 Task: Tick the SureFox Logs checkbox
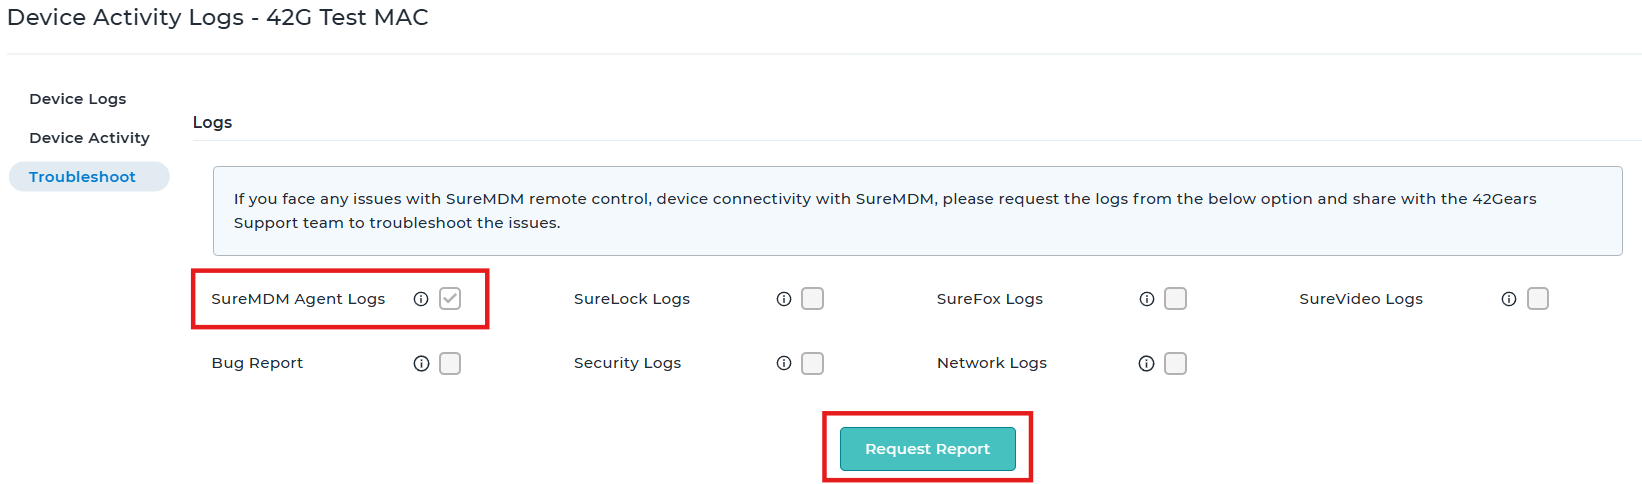1176,299
